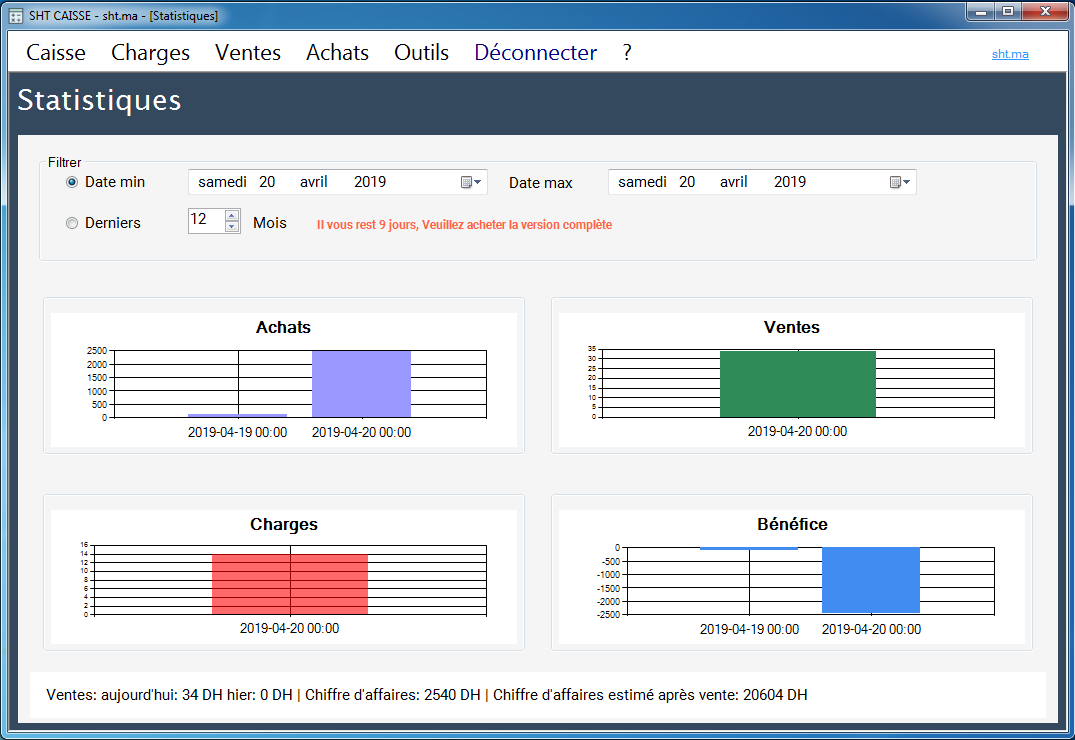Open the ? help menu

[627, 53]
